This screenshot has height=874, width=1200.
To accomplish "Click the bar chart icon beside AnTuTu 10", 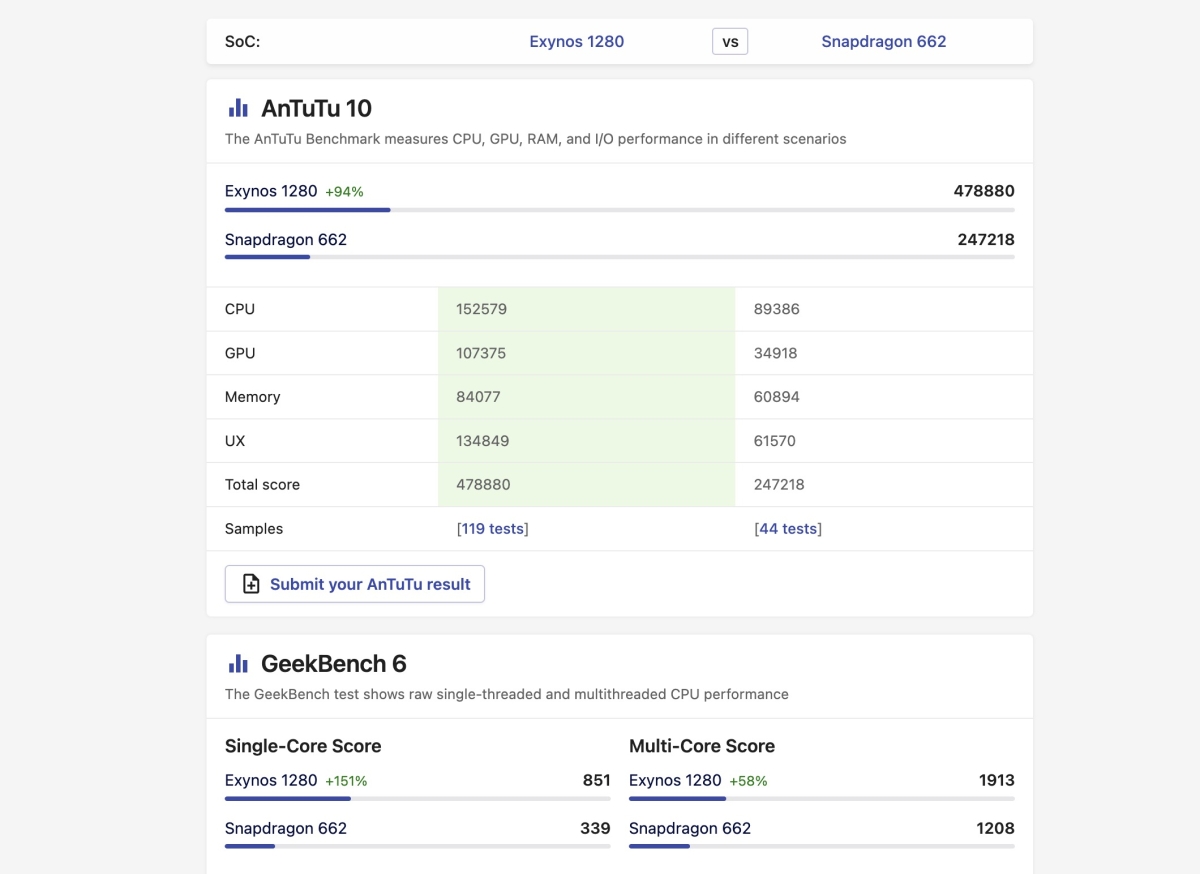I will [238, 108].
